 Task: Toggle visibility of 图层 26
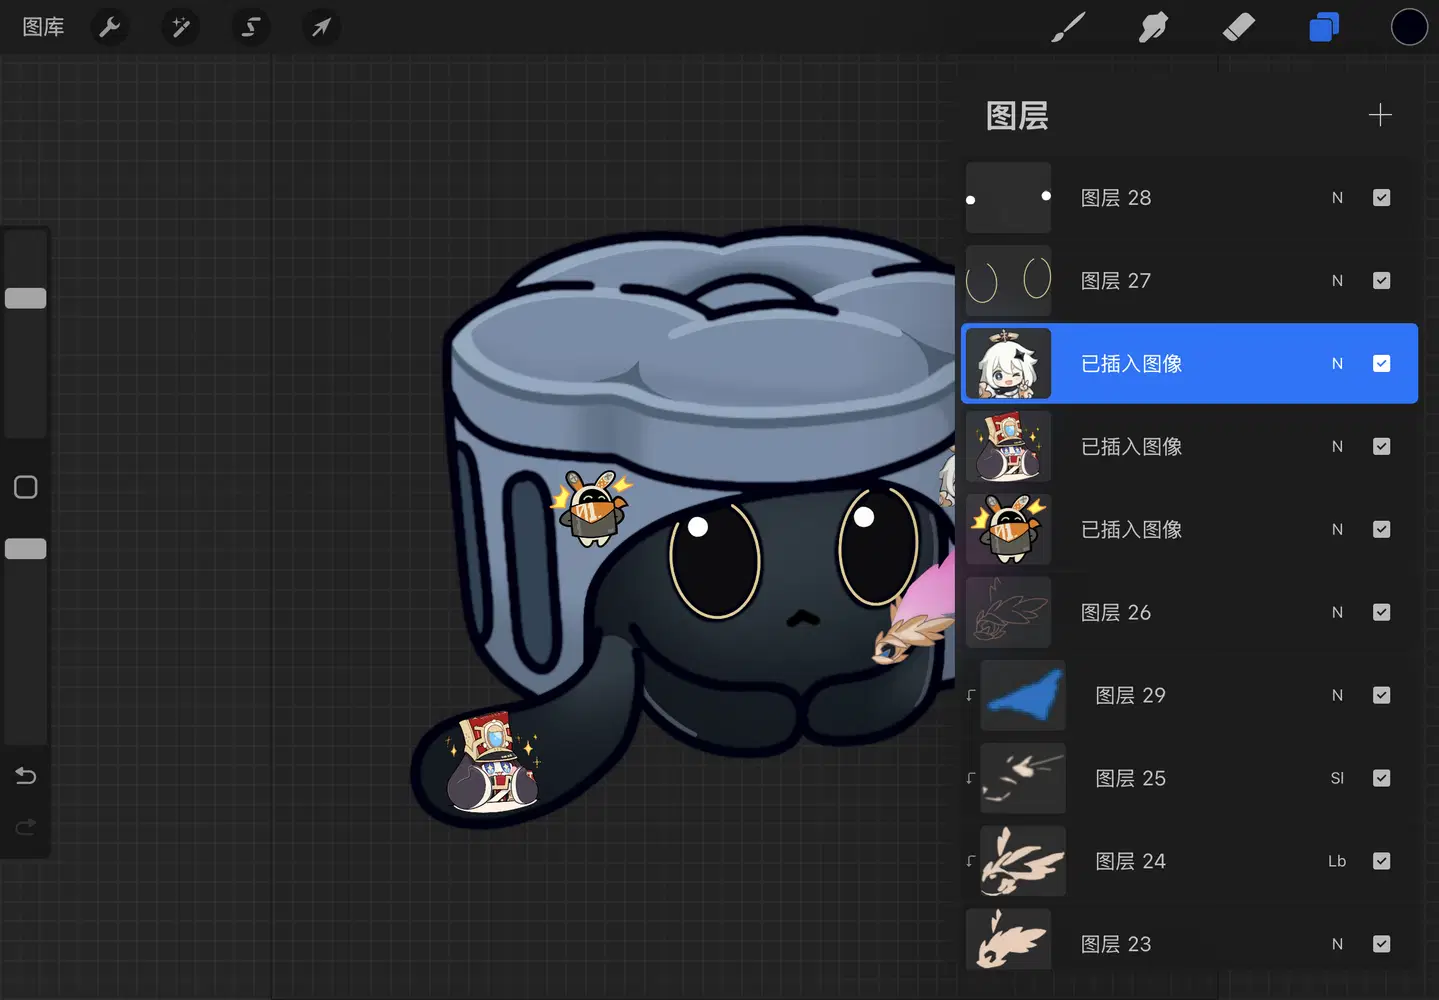click(1381, 612)
